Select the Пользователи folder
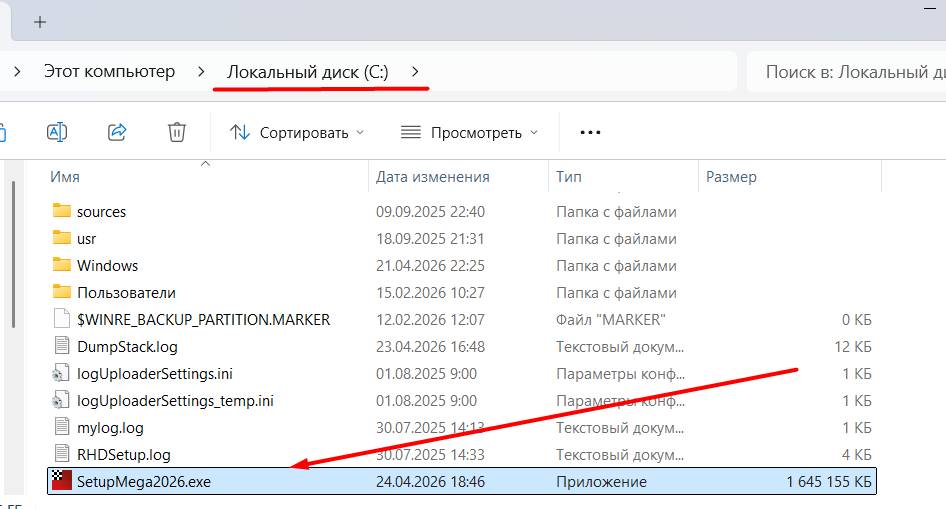 tap(126, 293)
